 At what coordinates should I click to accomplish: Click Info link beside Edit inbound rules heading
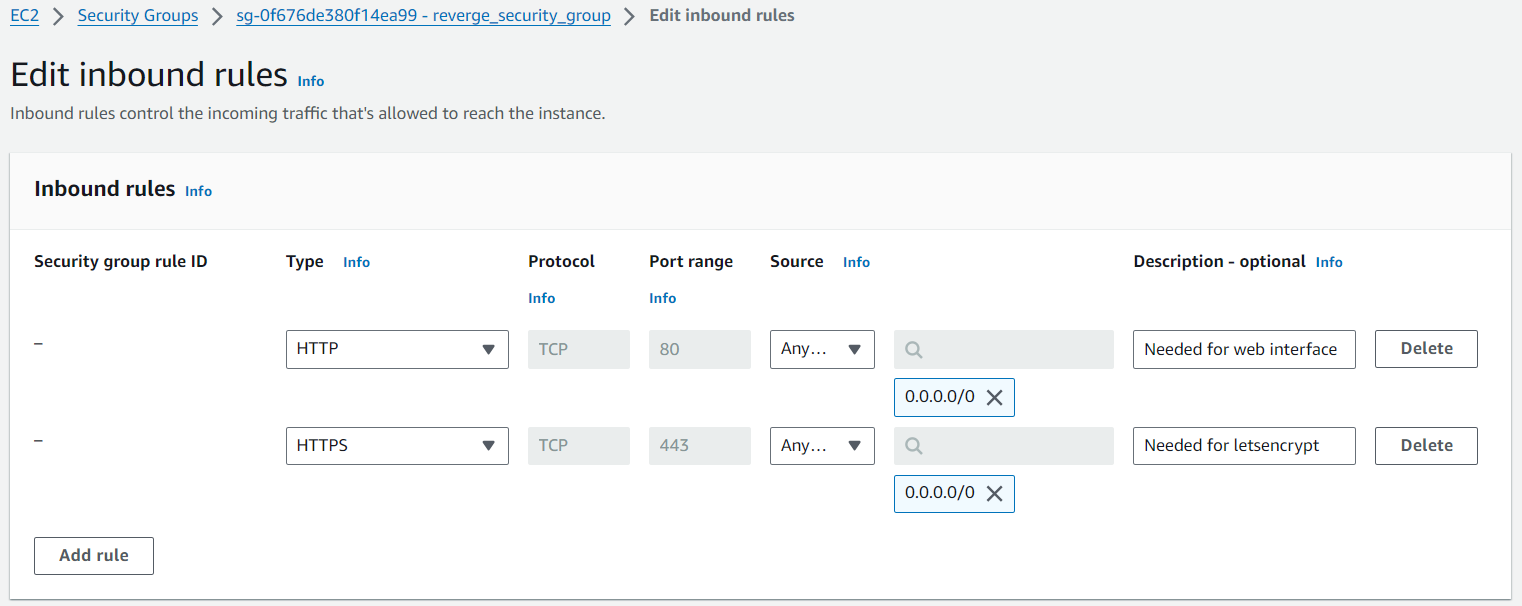(311, 81)
